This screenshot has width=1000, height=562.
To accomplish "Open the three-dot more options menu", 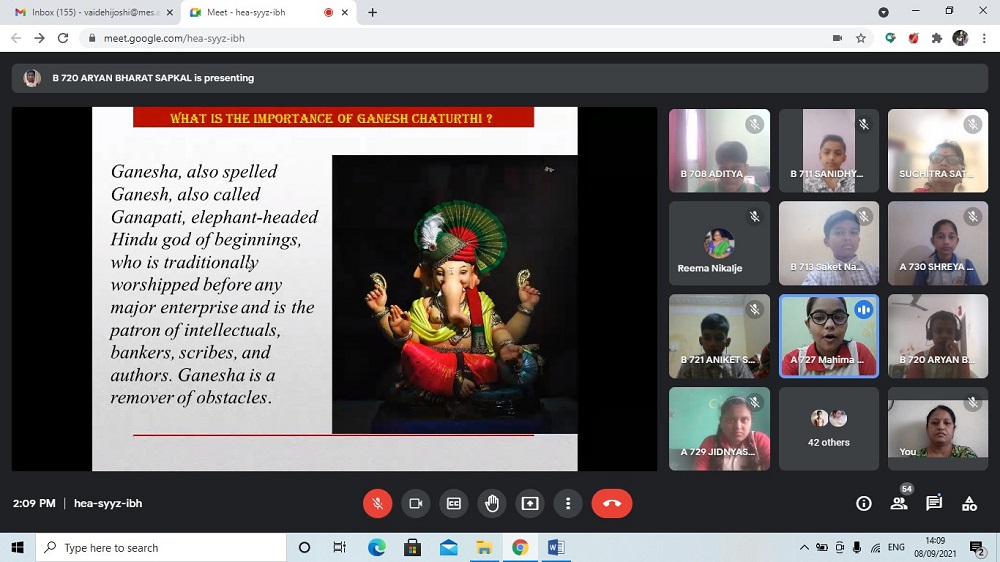I will (x=567, y=503).
